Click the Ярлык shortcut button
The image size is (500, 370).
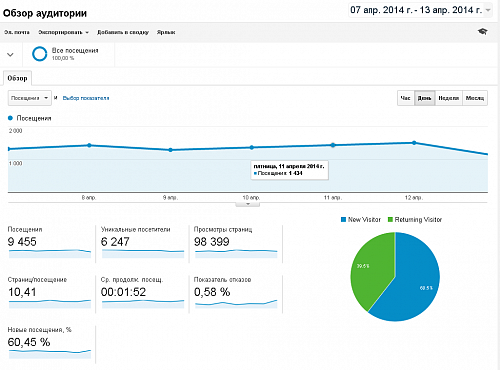click(166, 32)
